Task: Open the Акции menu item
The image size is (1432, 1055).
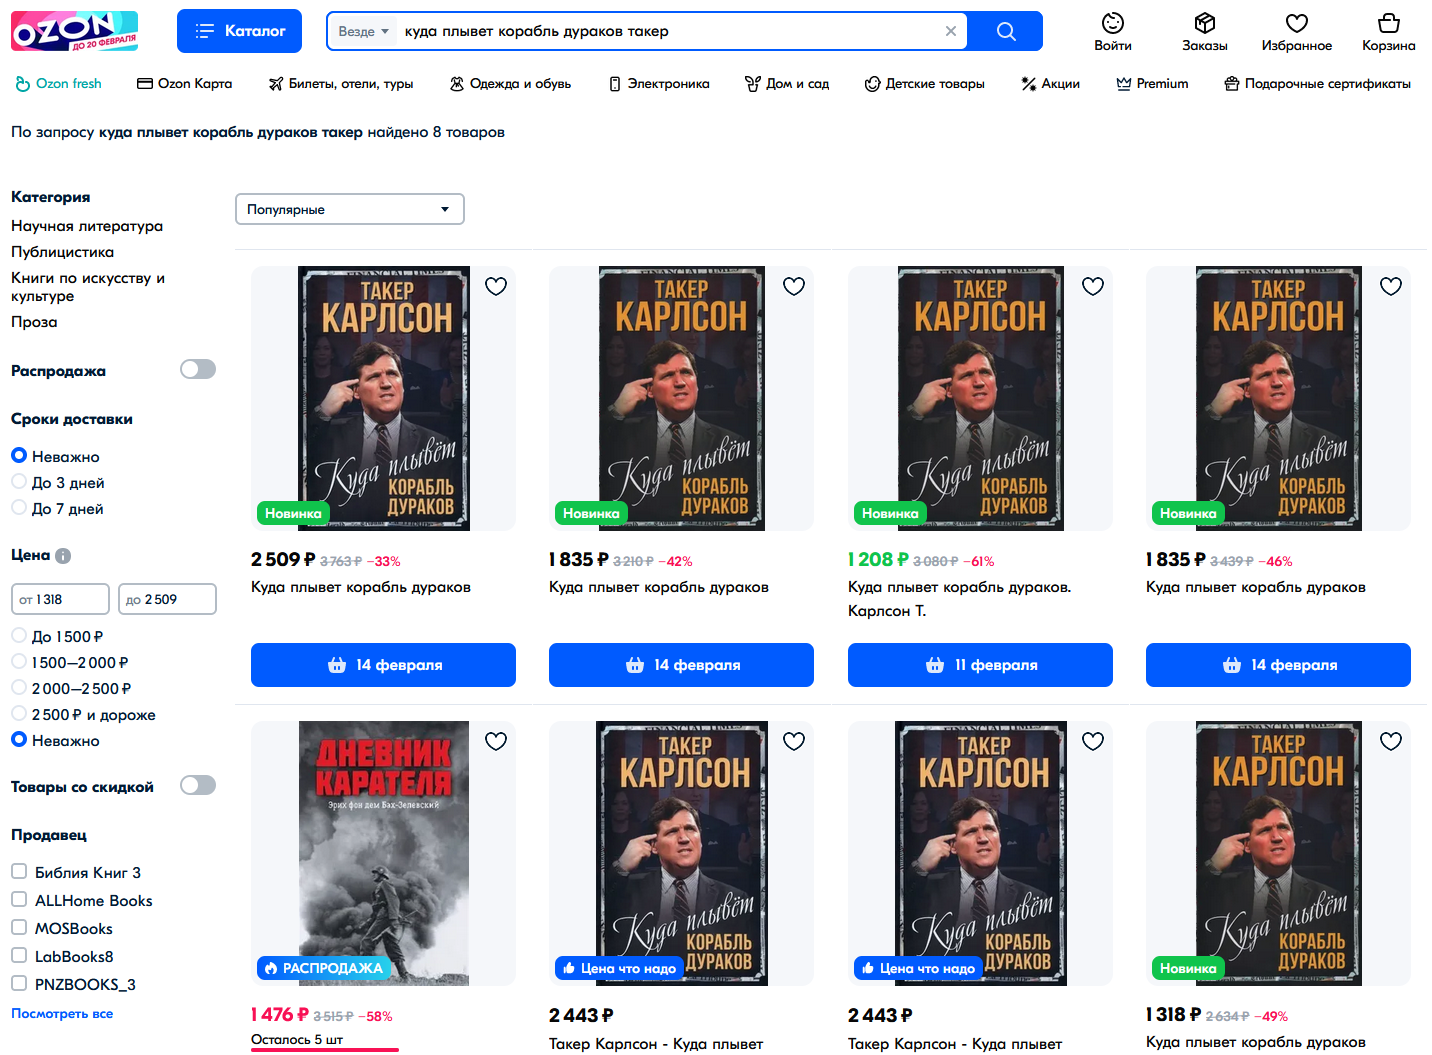Action: coord(1050,84)
